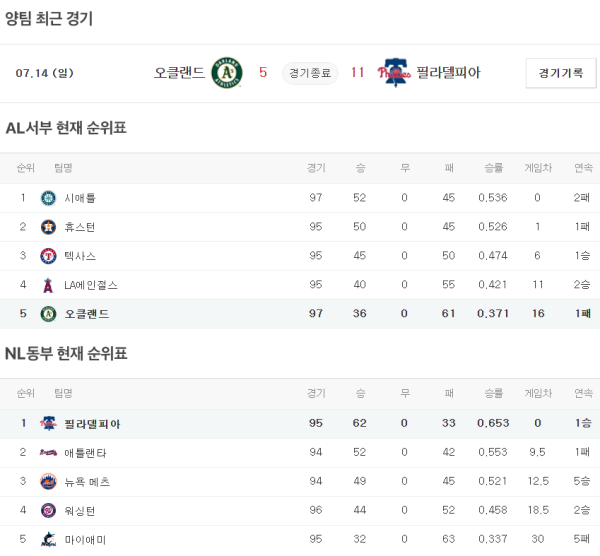
Task: Click the Philadelphia Phillies logo in match header
Action: click(395, 73)
